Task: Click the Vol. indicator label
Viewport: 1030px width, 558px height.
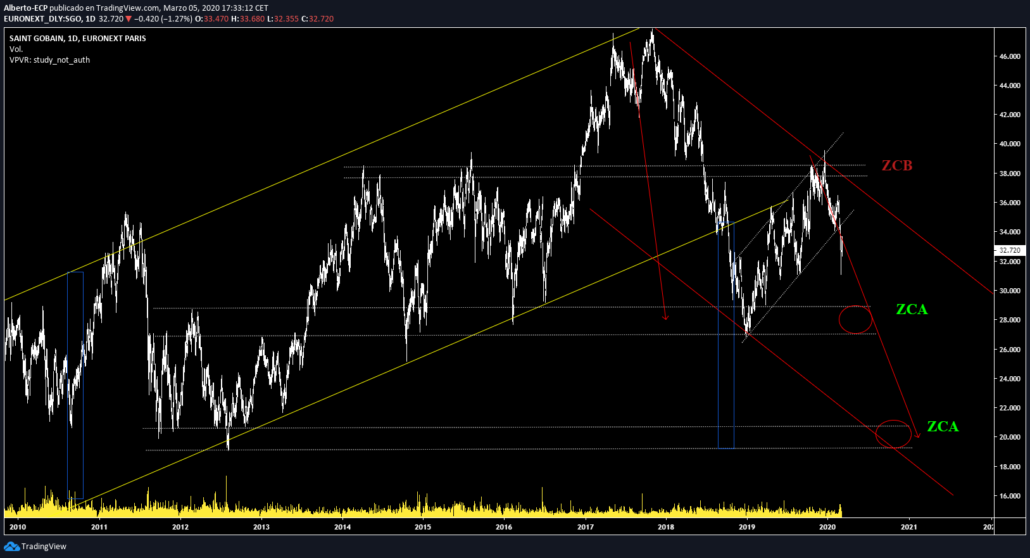Action: pyautogui.click(x=16, y=49)
